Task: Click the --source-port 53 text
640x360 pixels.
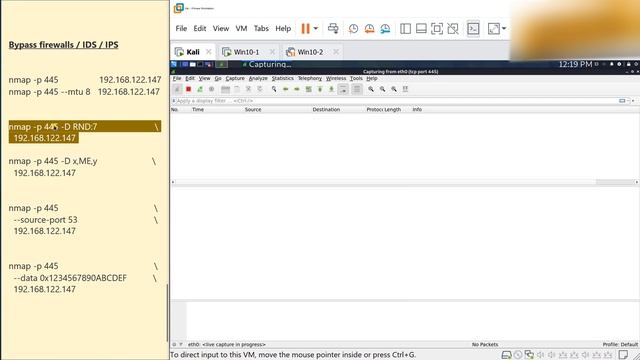Action: [46, 220]
